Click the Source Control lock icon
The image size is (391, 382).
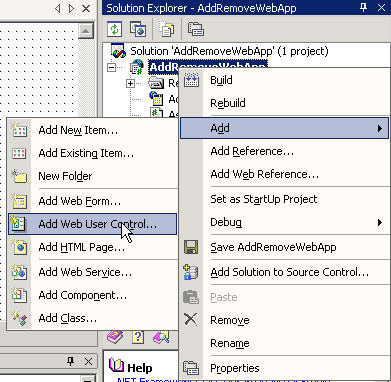[191, 272]
